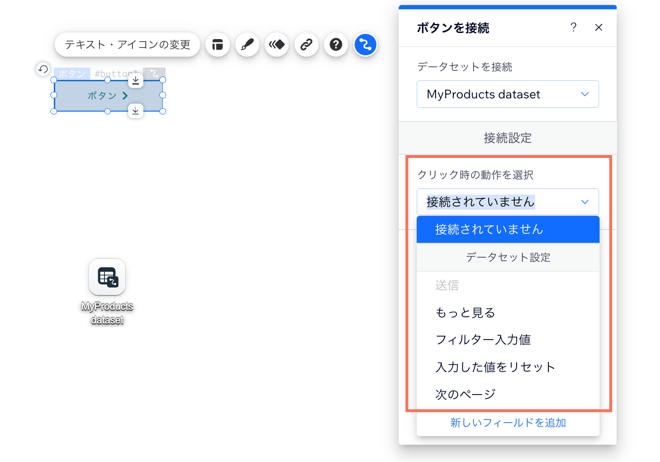Click disabled 送信 option
The image size is (660, 462).
pos(508,285)
